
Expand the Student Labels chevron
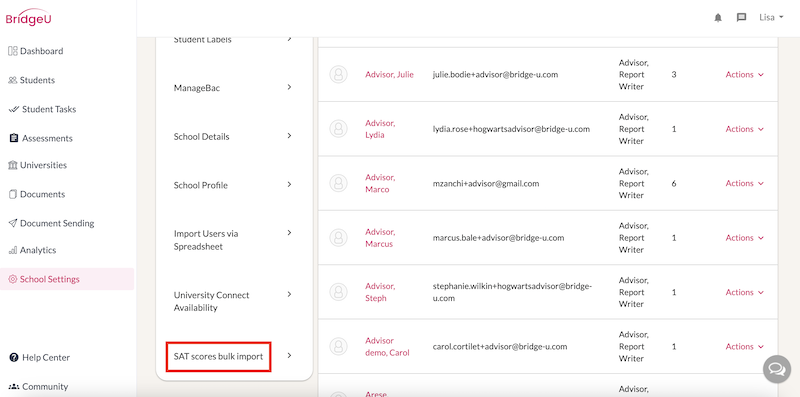(289, 39)
